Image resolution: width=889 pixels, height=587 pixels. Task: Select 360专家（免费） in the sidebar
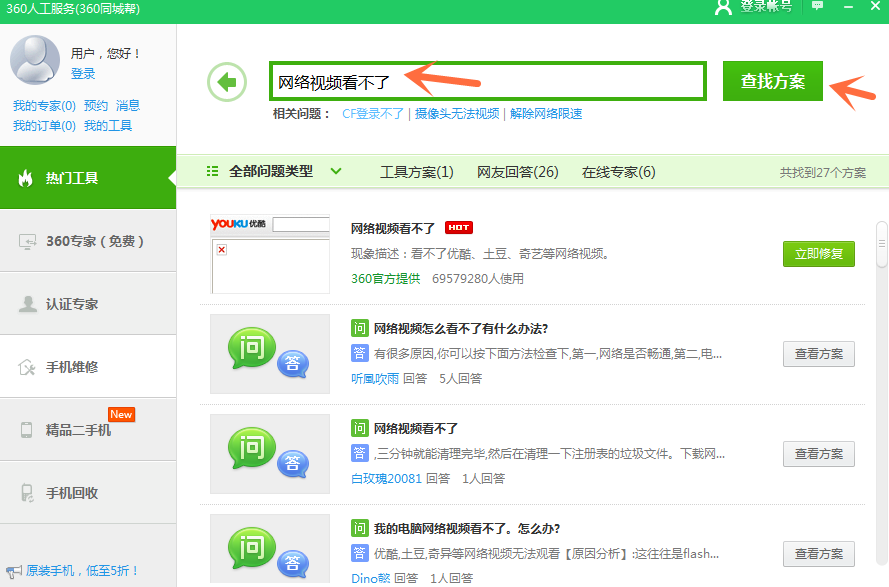tap(88, 241)
